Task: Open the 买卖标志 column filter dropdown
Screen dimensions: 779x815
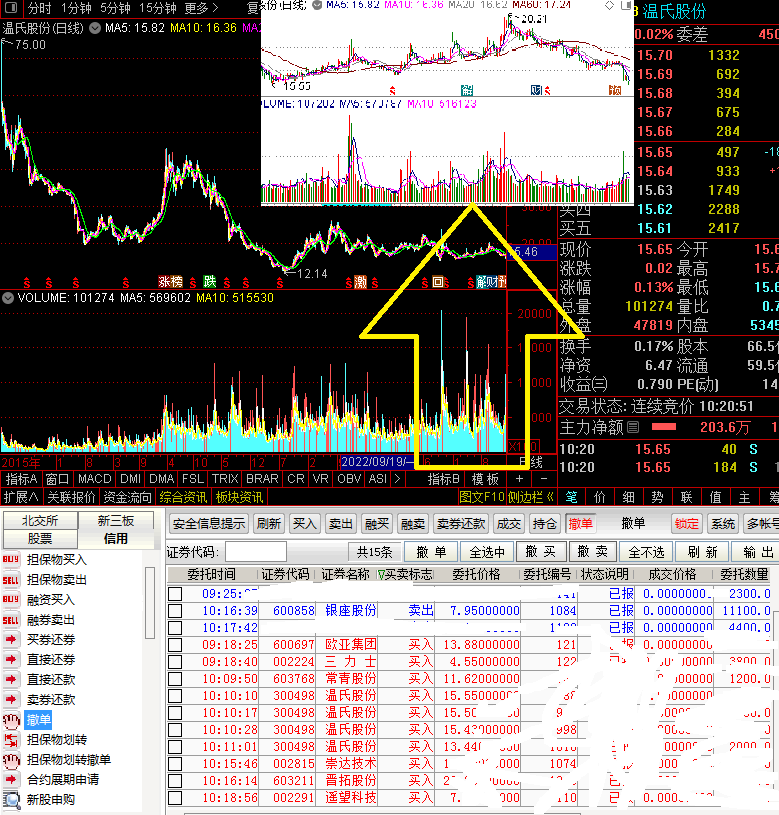Action: coord(381,575)
